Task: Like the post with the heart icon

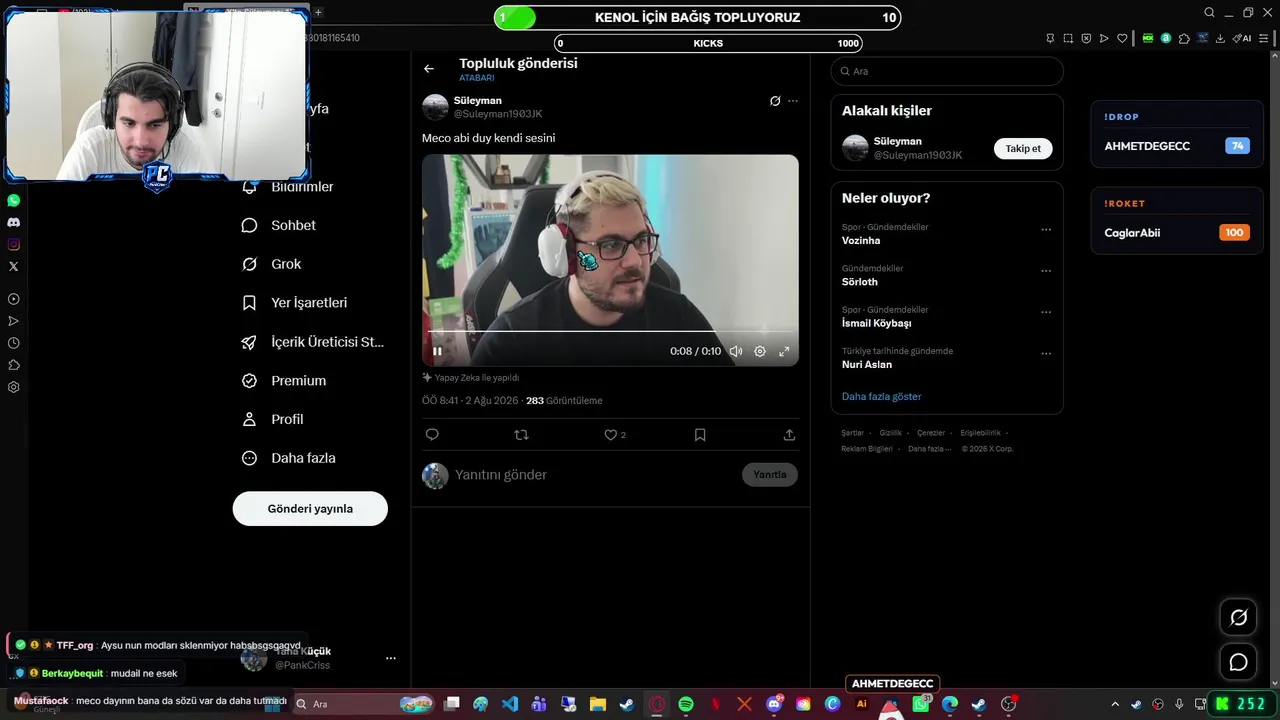Action: click(x=610, y=435)
